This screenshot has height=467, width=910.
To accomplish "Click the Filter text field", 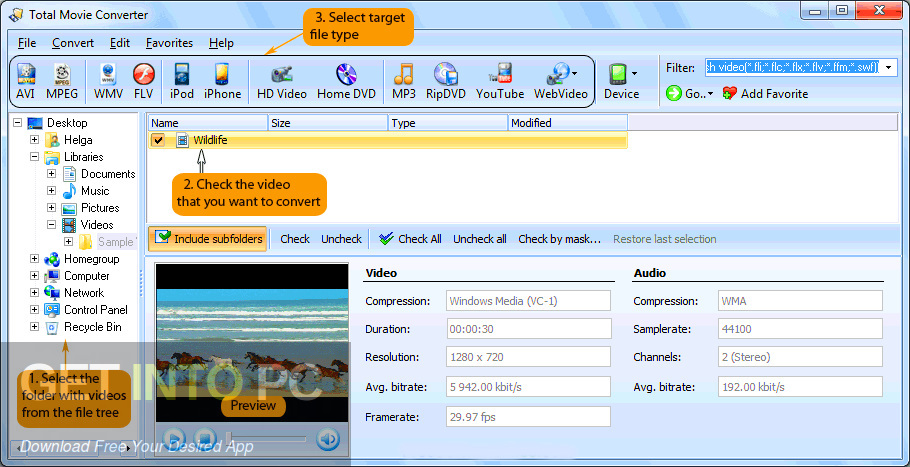I will [x=794, y=68].
